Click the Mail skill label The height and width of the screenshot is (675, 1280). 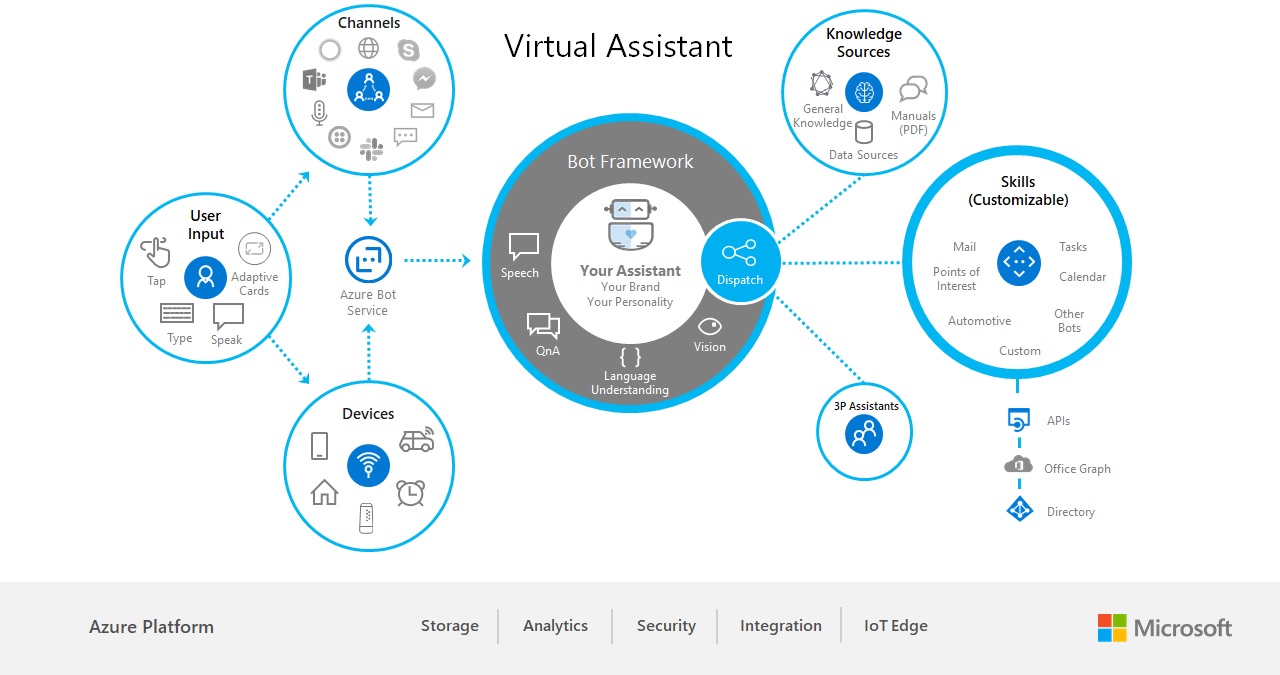pyautogui.click(x=964, y=247)
